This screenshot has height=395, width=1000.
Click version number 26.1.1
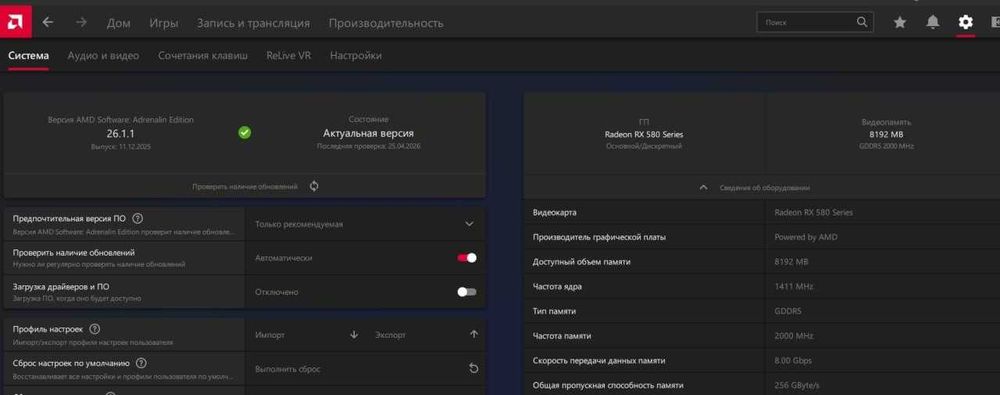[x=121, y=133]
